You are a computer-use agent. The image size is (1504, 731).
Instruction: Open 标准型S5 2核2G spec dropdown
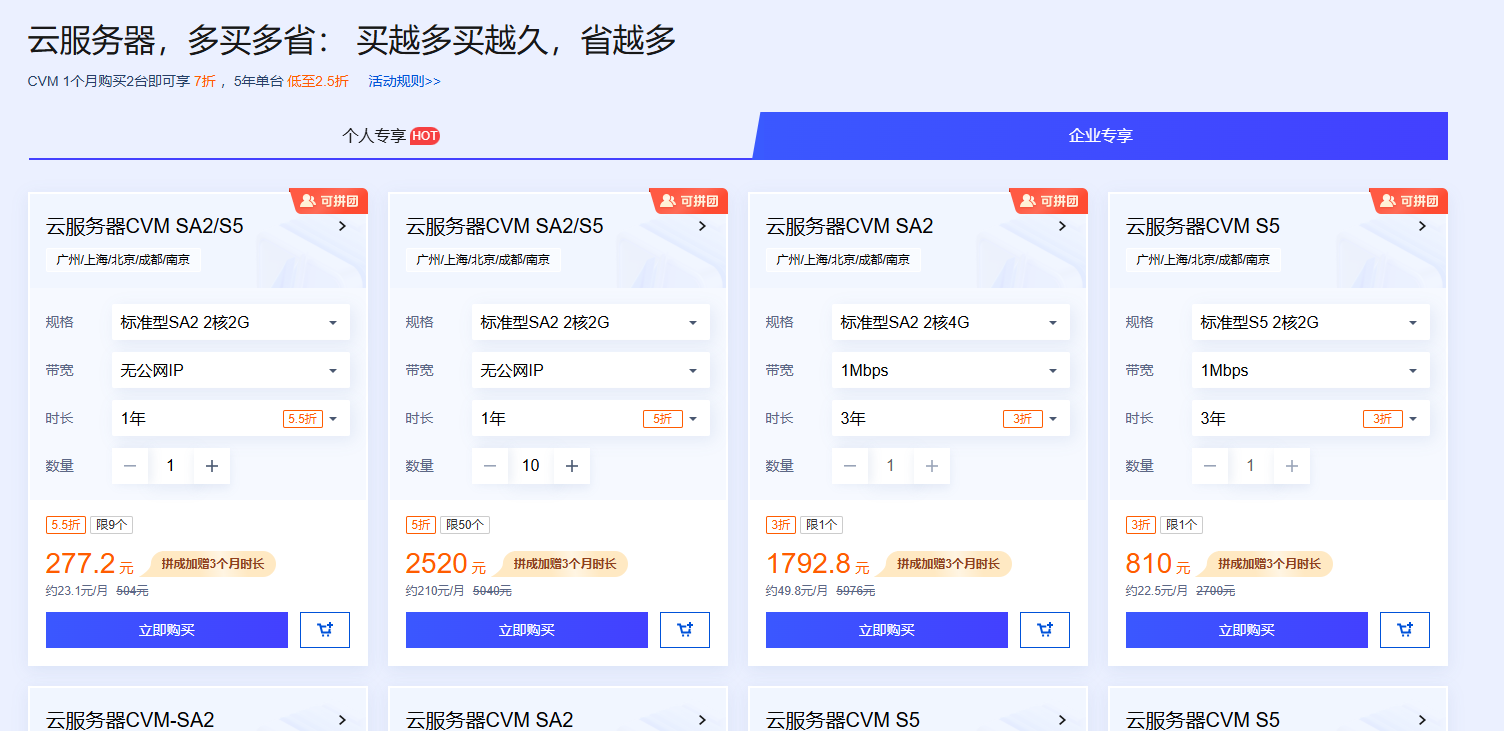tap(1311, 322)
